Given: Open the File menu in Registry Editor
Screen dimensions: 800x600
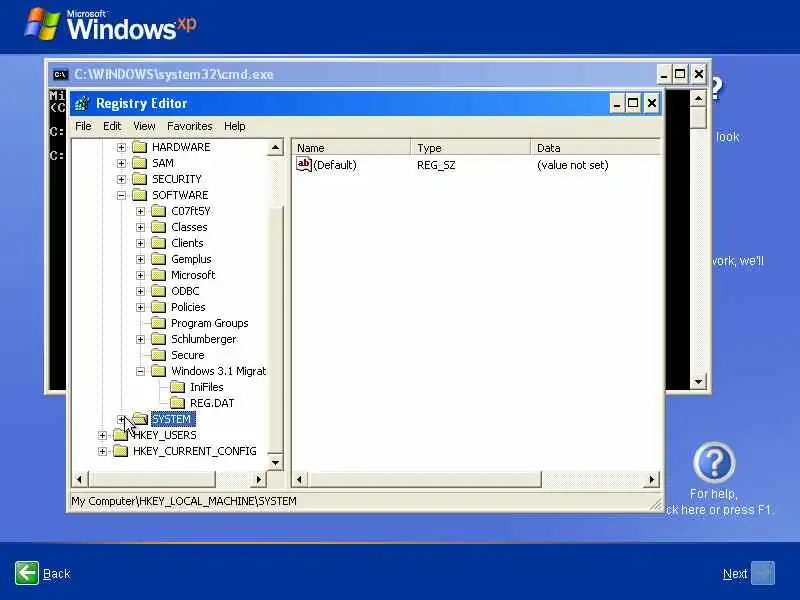Looking at the screenshot, I should [x=83, y=126].
